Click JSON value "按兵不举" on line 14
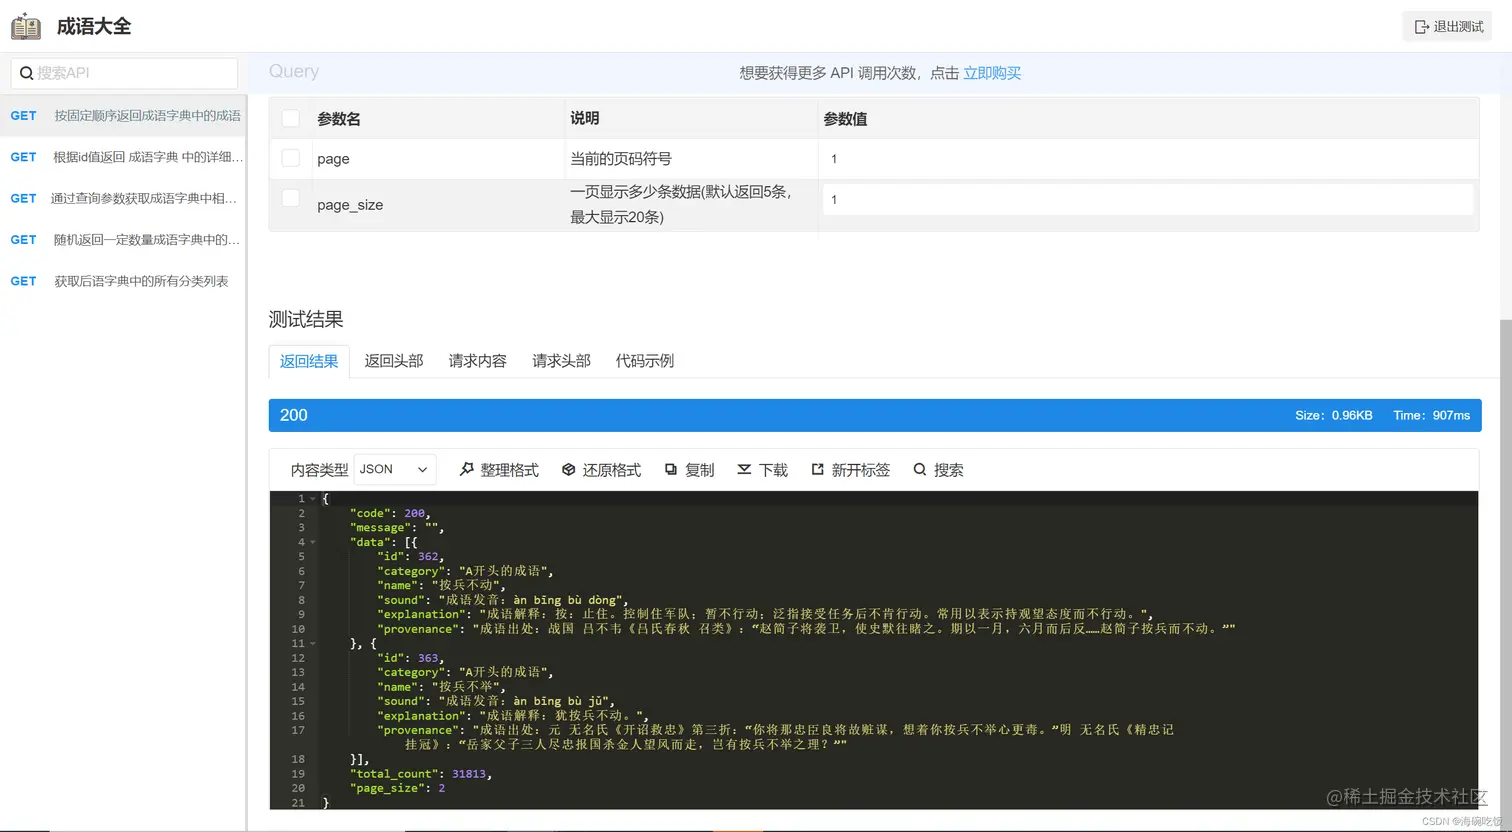 click(x=468, y=687)
